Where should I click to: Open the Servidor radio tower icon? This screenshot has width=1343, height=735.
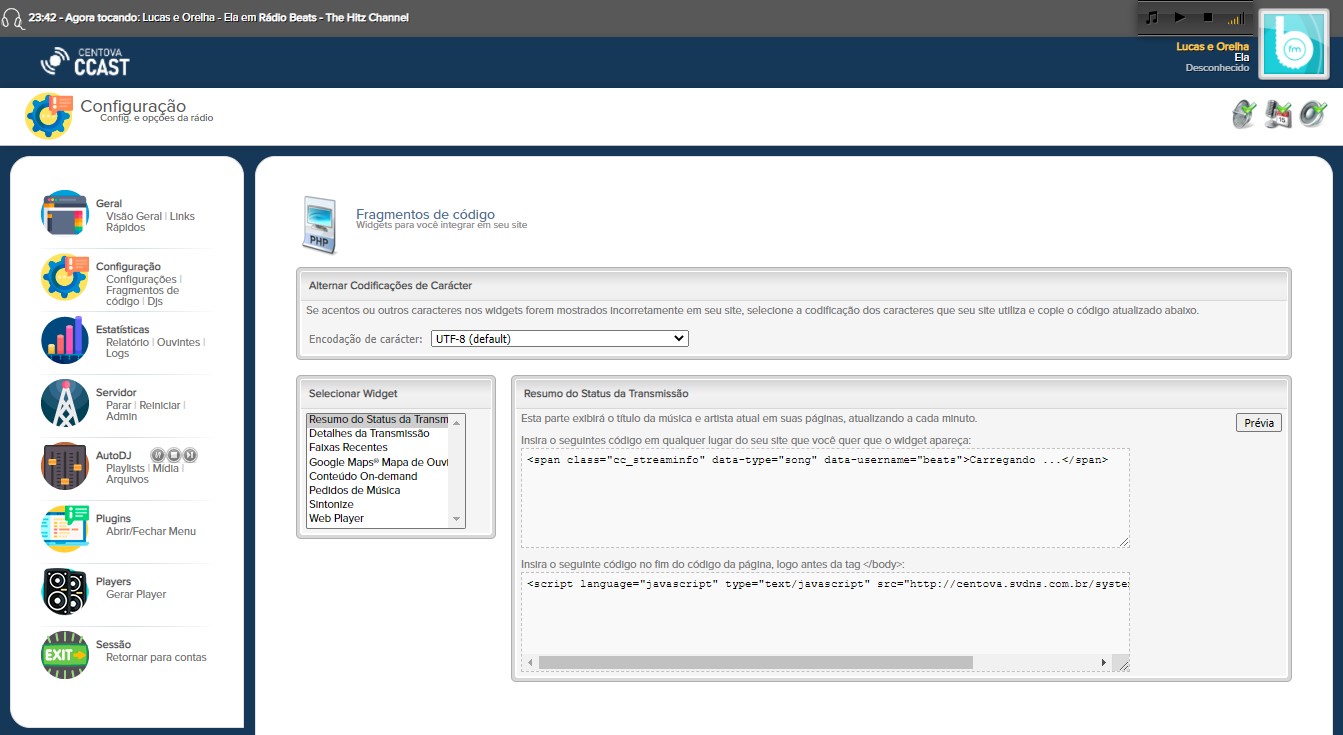65,403
